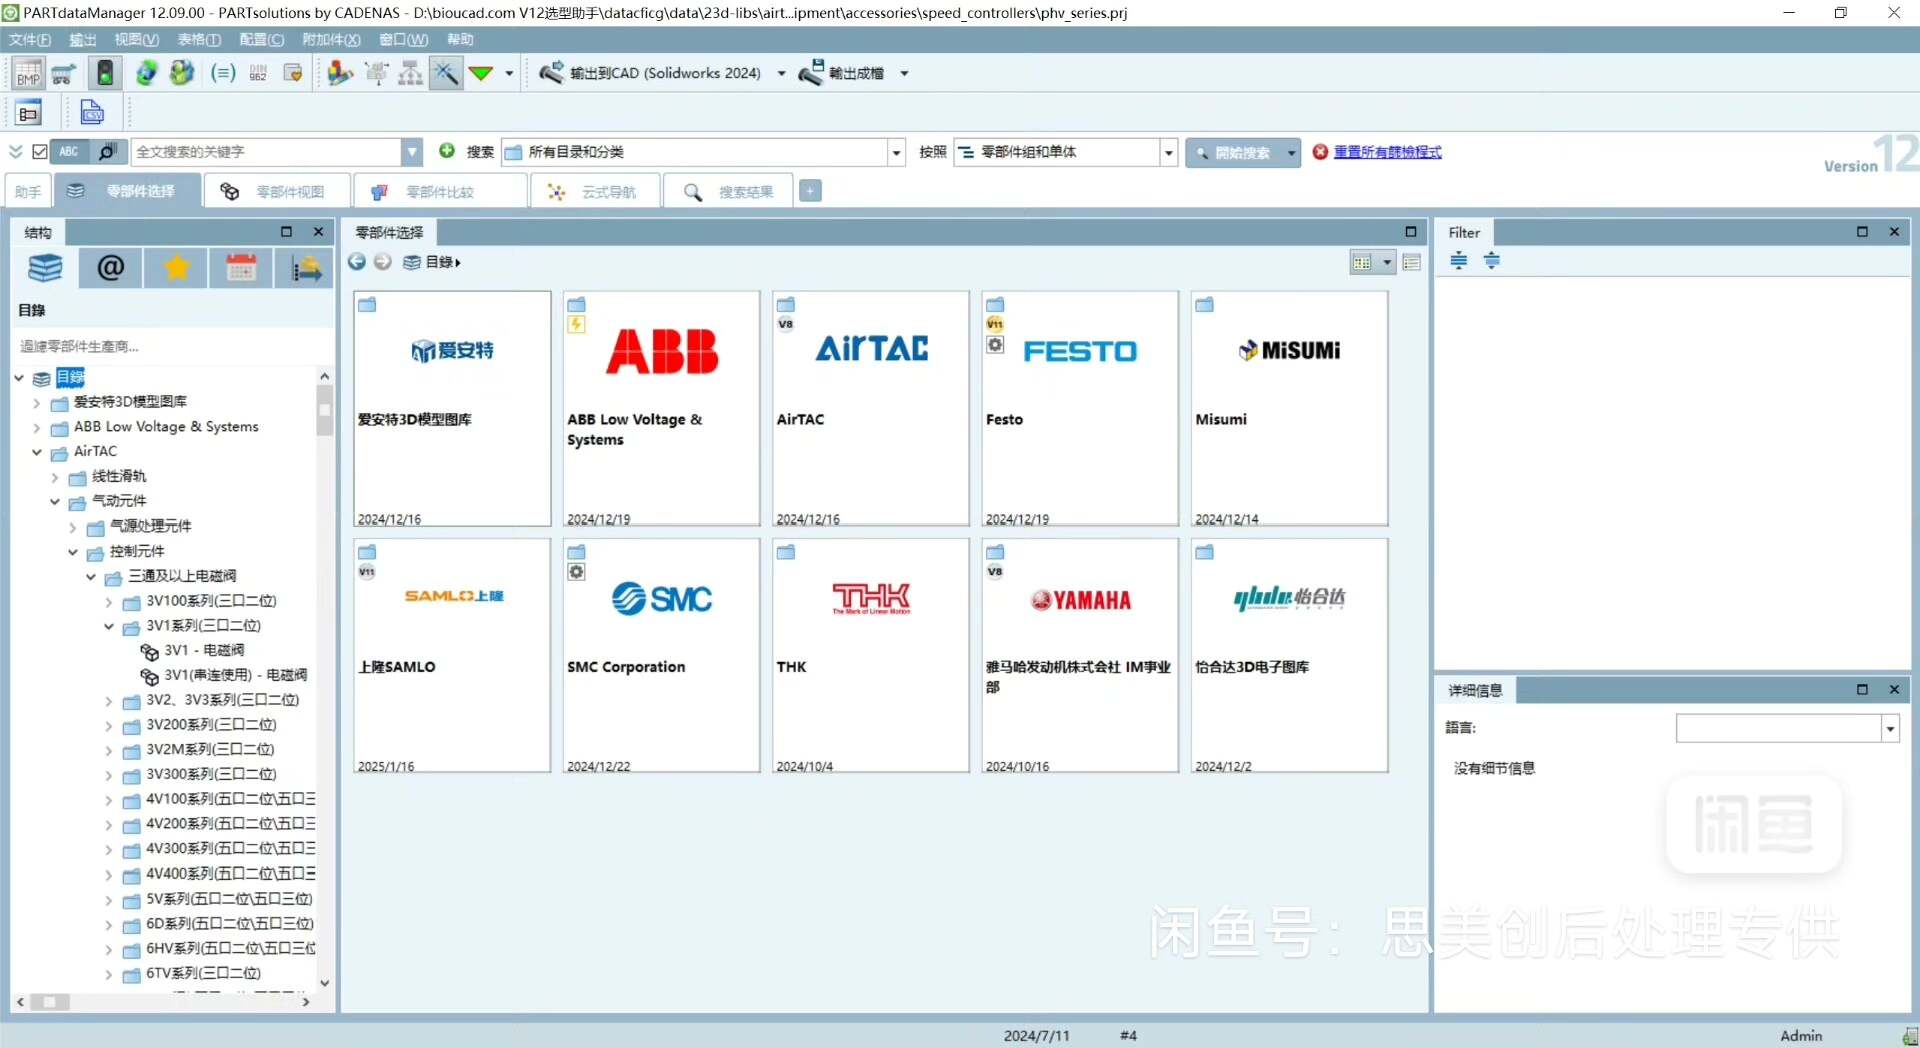The width and height of the screenshot is (1920, 1048).
Task: Click the @ link icon in structure panel
Action: click(110, 268)
